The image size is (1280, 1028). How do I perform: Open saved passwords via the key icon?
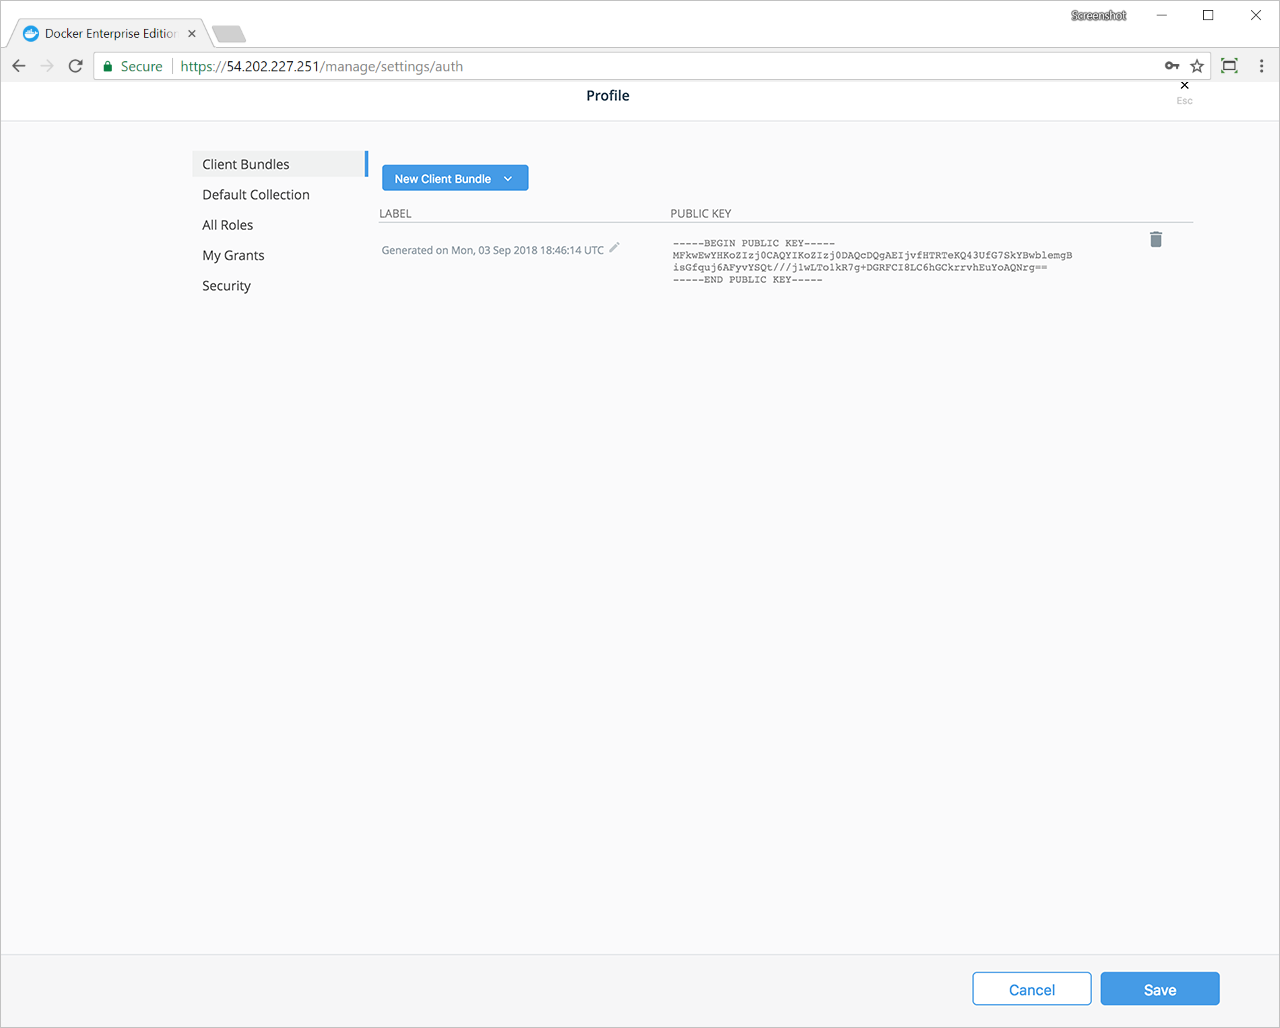pos(1171,65)
